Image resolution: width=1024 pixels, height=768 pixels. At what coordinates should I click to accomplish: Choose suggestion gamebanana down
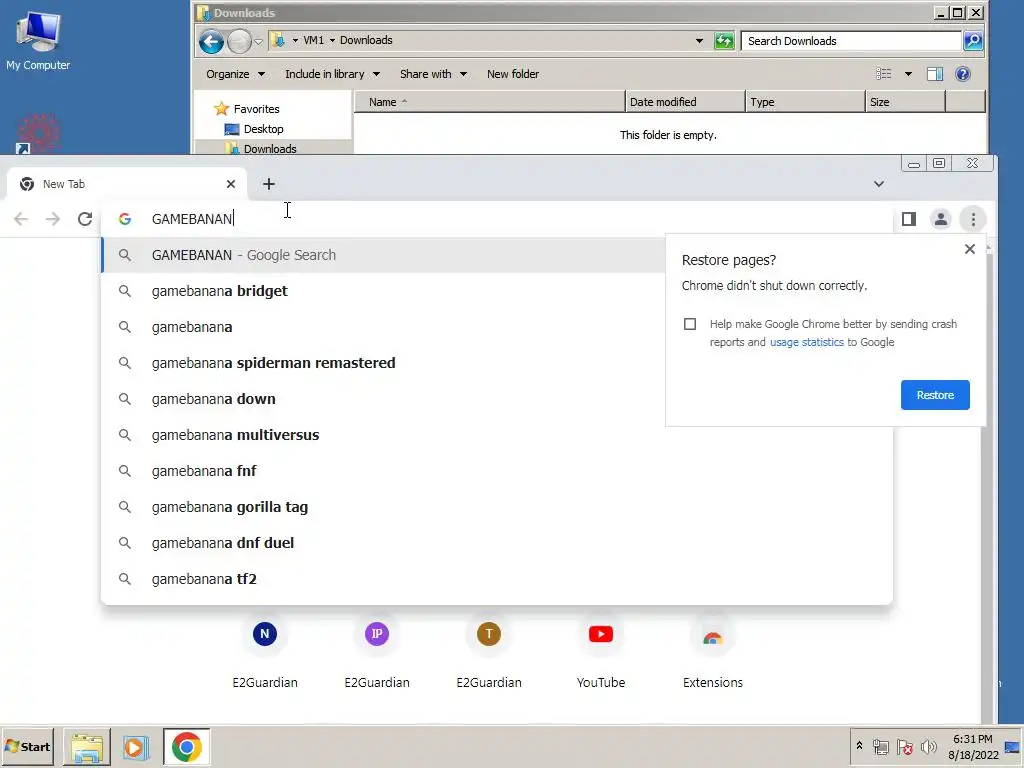383,399
